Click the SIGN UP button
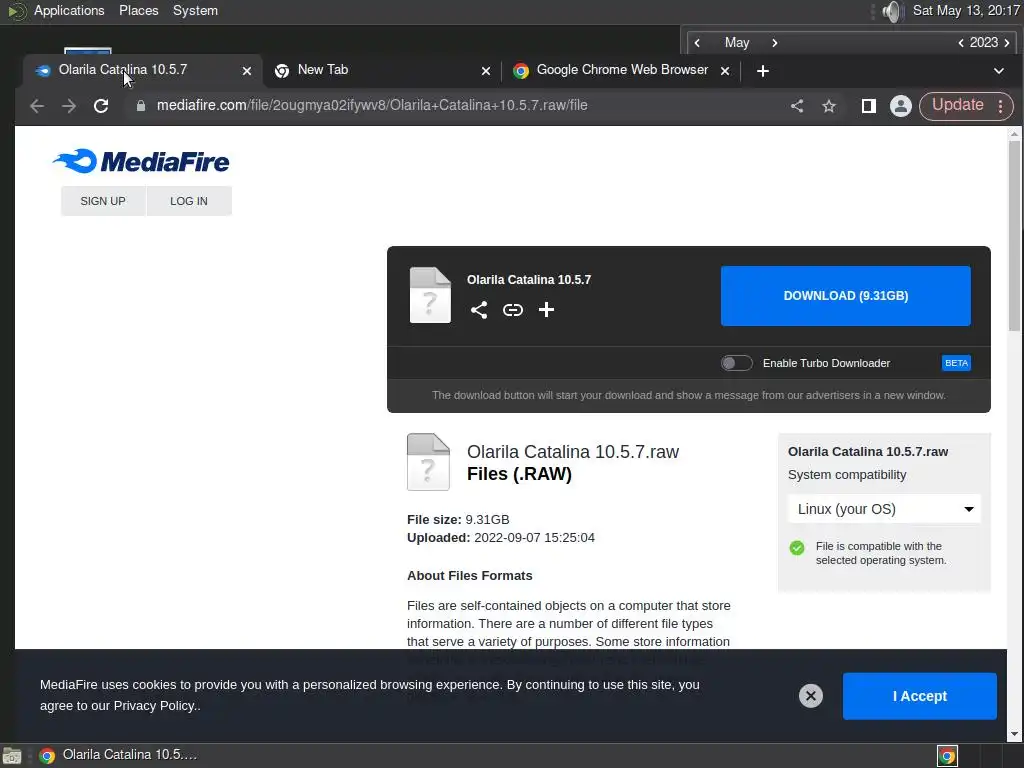 pyautogui.click(x=103, y=201)
